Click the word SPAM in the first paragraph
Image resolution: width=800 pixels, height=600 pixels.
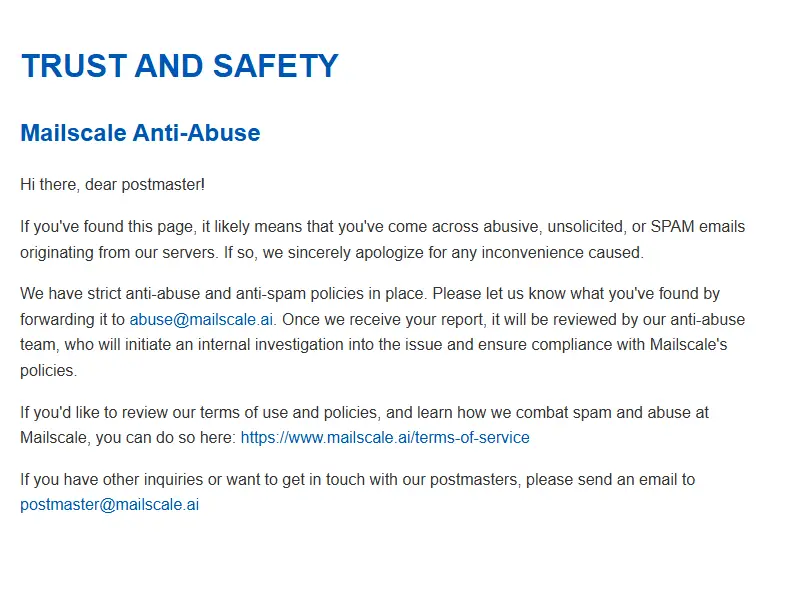672,227
